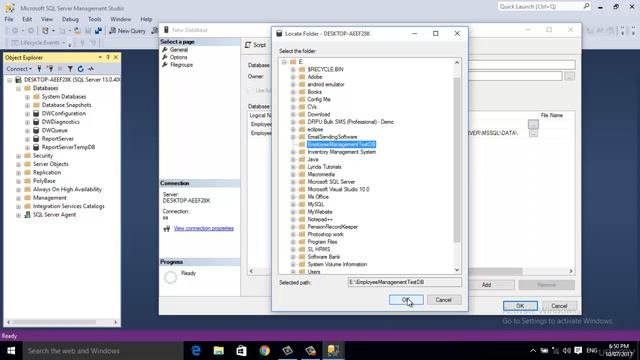Select the General page in New Database

point(179,50)
